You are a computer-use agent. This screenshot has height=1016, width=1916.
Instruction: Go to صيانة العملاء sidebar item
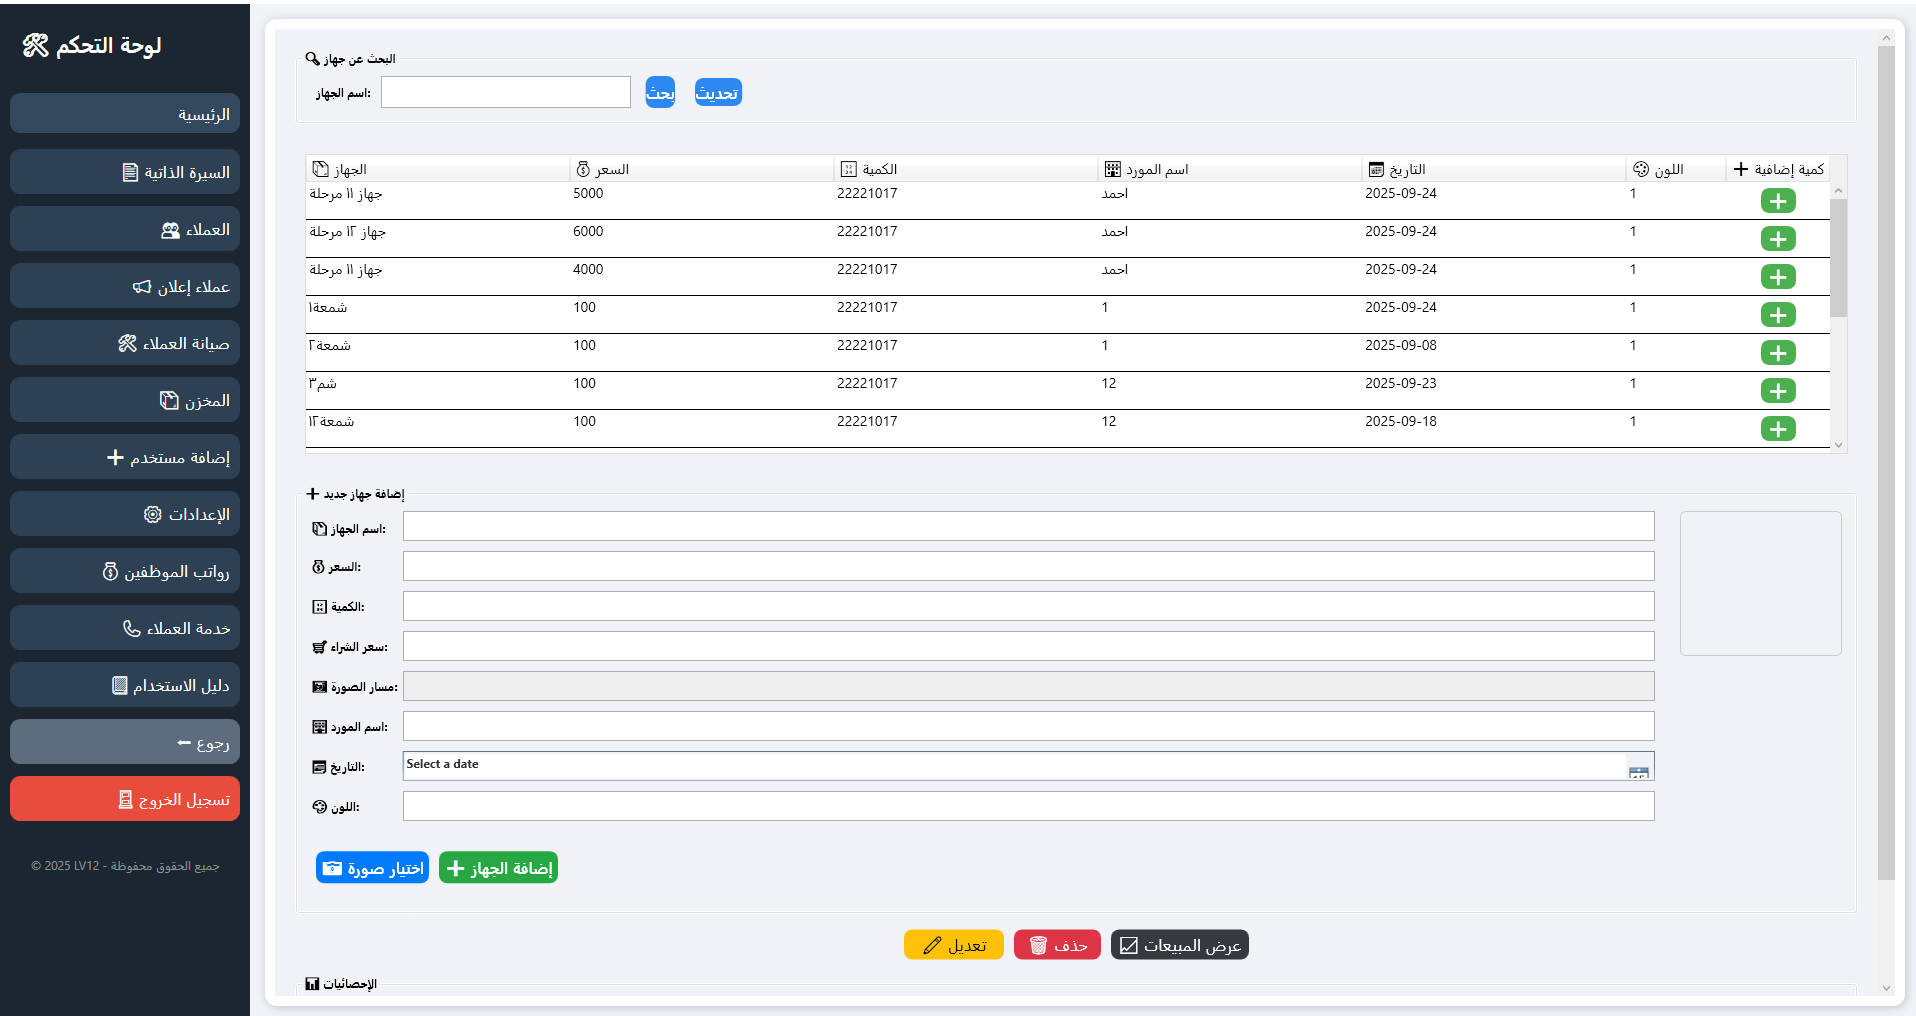[x=125, y=343]
